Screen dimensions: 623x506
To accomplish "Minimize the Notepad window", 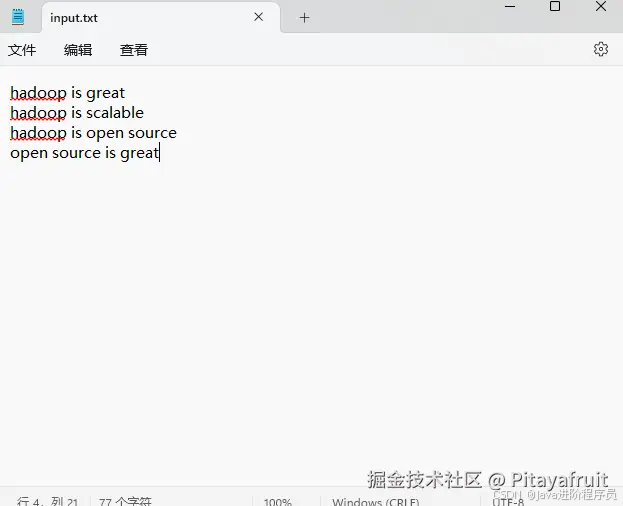I will coord(510,6).
